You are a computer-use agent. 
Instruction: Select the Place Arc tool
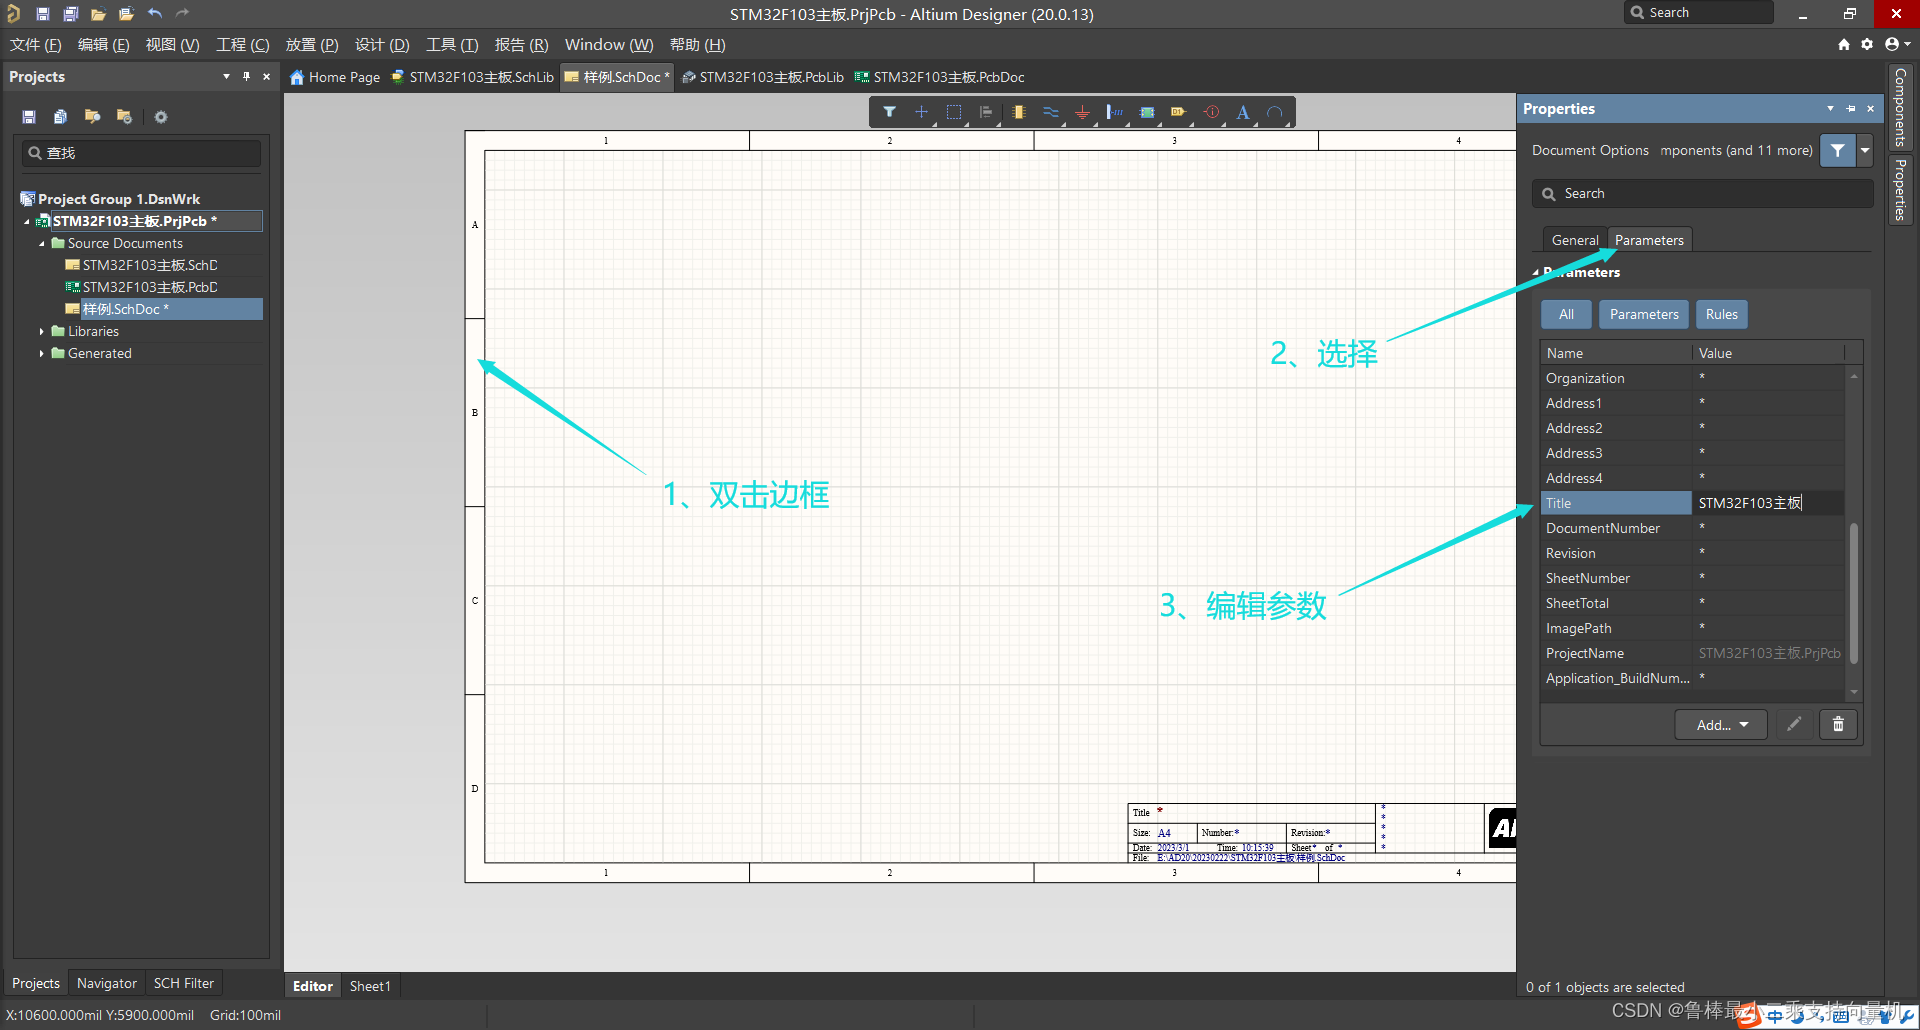(1275, 112)
